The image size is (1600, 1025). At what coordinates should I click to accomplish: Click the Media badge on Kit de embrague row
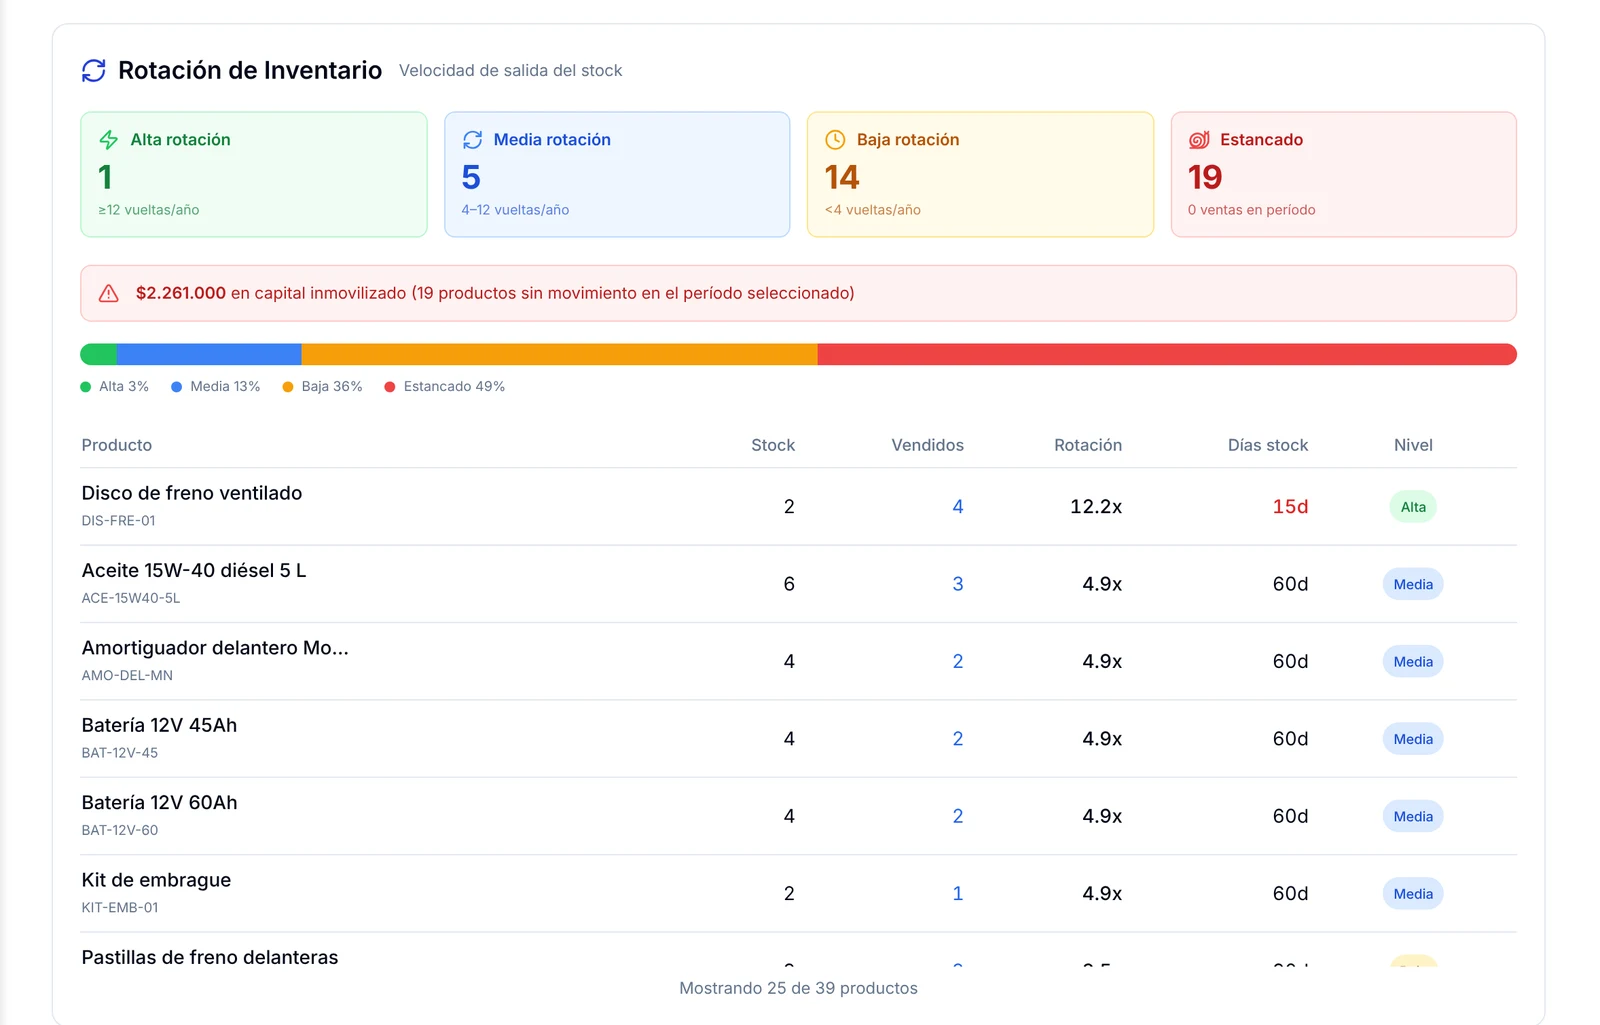pyautogui.click(x=1413, y=894)
